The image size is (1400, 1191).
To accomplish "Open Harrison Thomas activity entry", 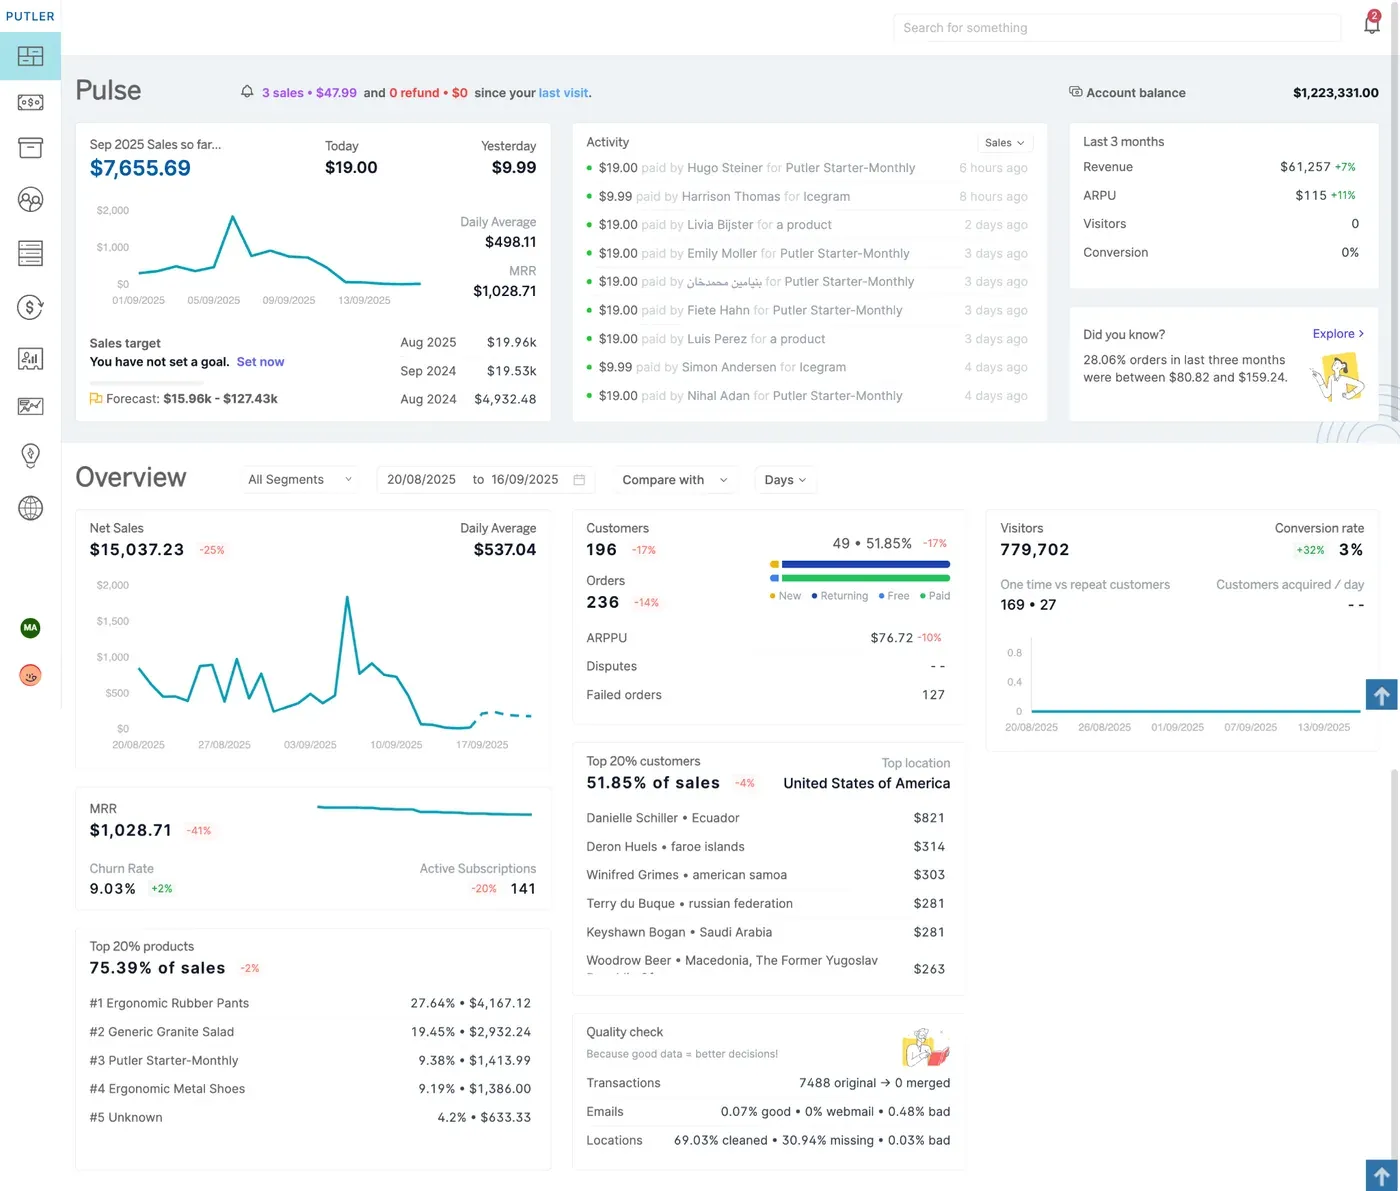I will 807,197.
